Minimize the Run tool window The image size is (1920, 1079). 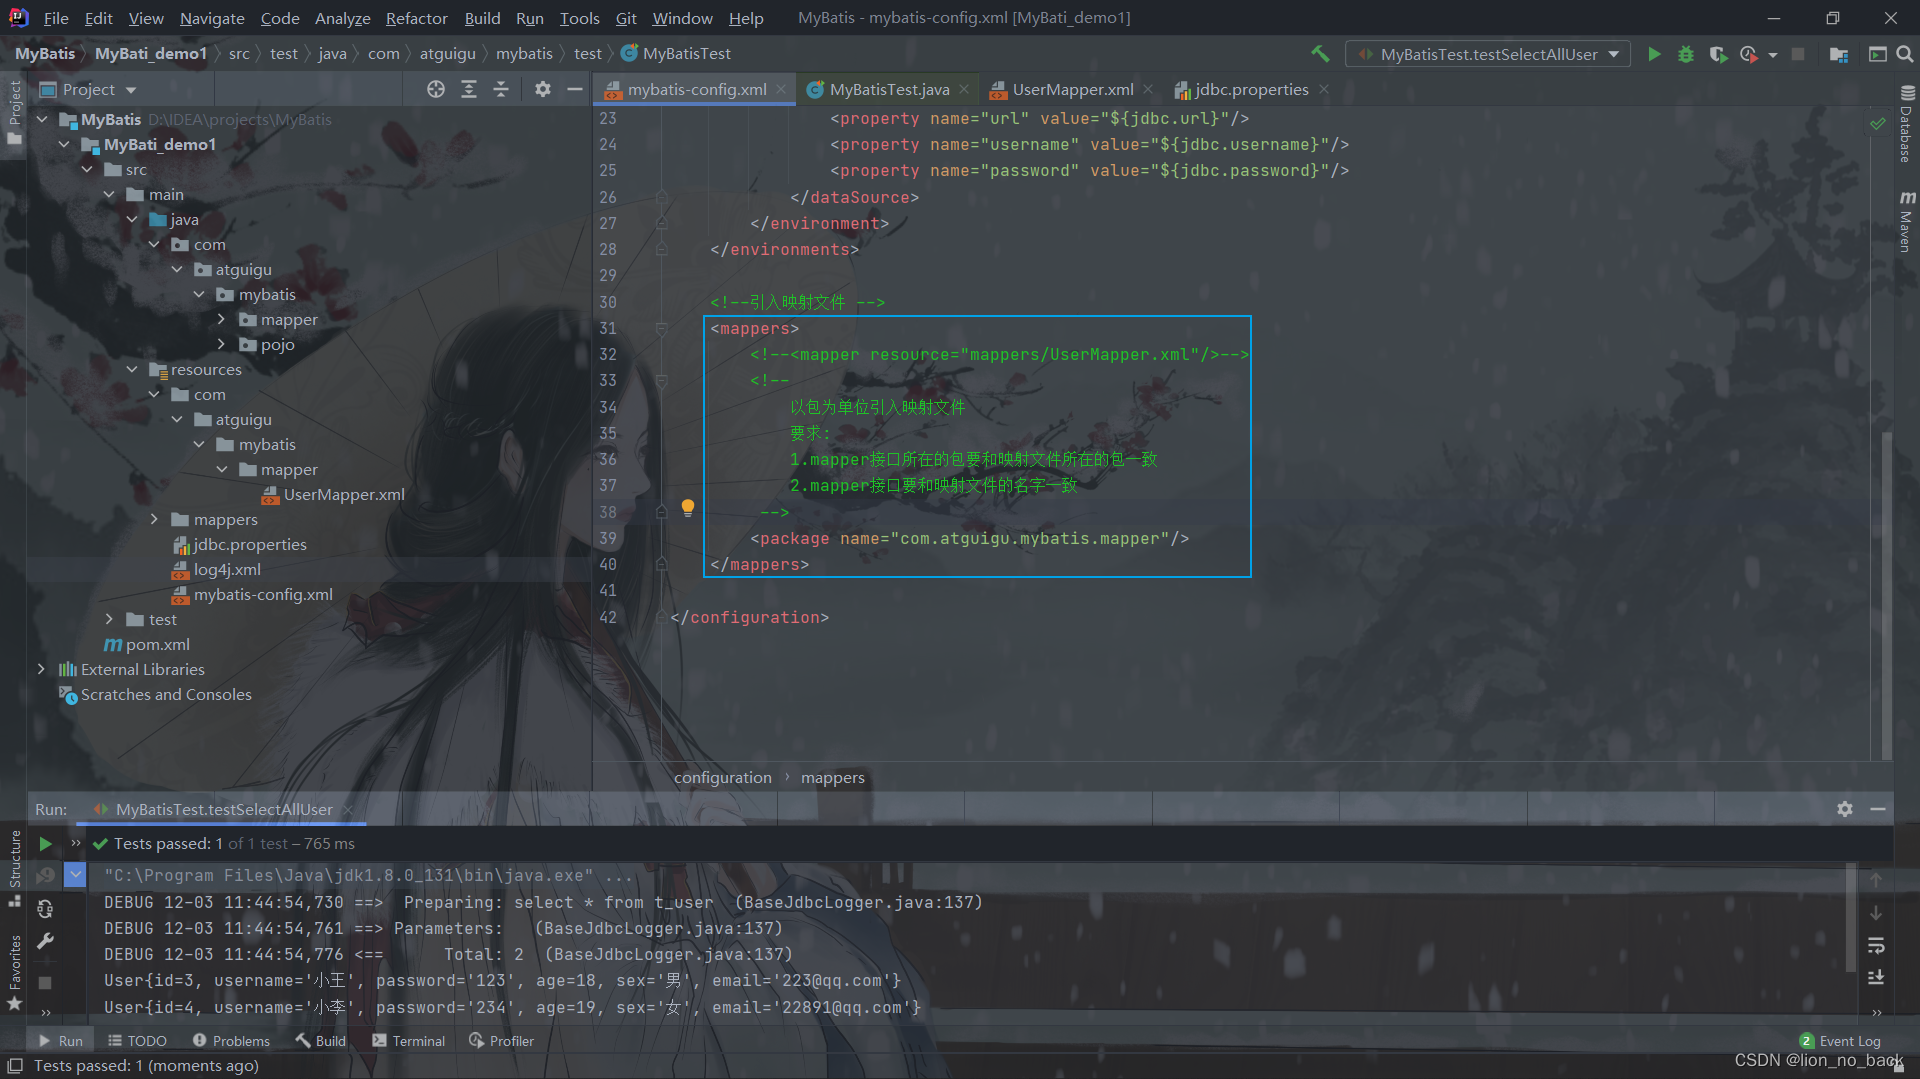point(1878,809)
